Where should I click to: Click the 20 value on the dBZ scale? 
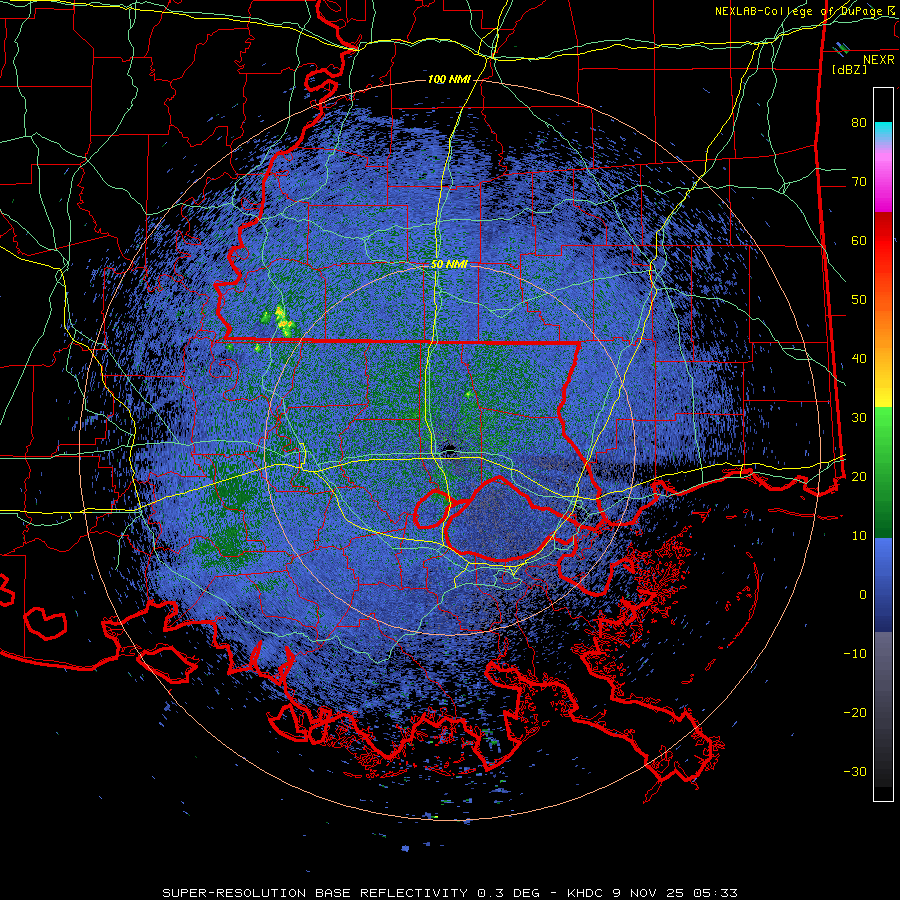859,476
